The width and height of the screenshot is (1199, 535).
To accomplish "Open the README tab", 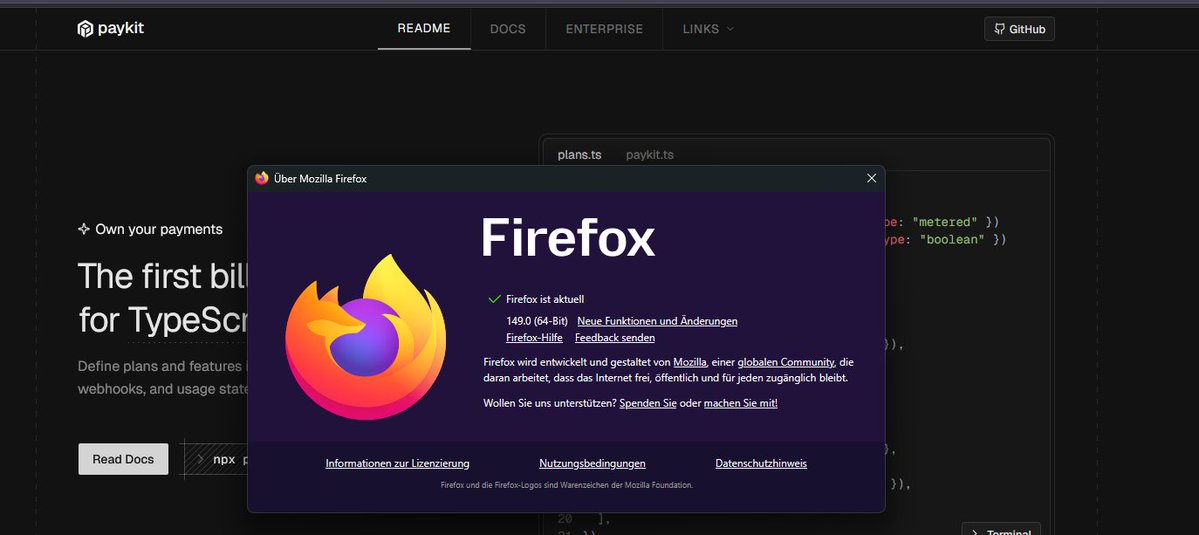I will [x=424, y=28].
